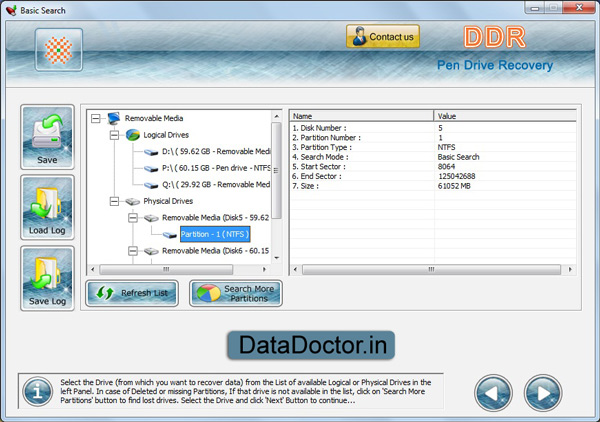Viewport: 600px width, 422px height.
Task: Click the value '125042688'
Action: [457, 176]
